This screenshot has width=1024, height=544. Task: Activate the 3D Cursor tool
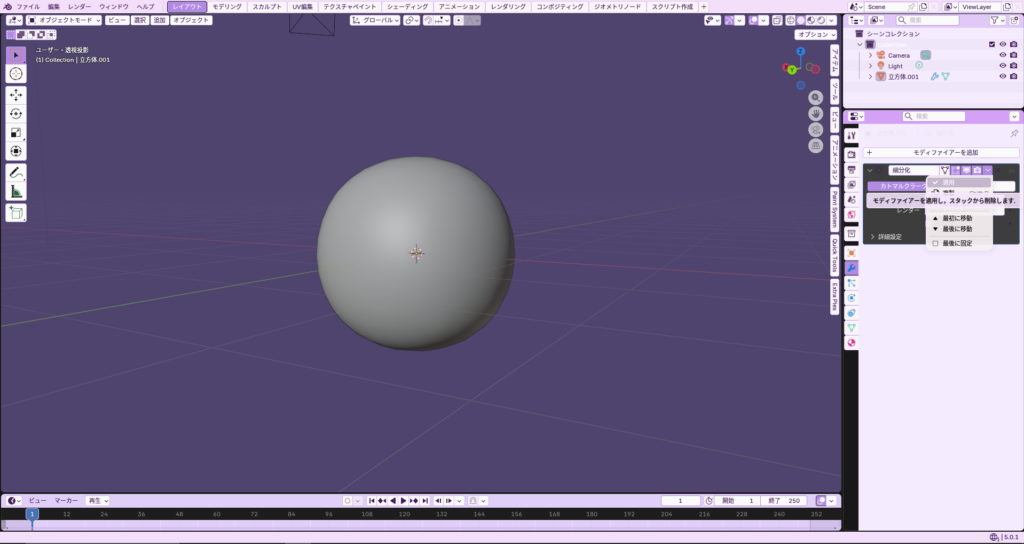[x=16, y=73]
